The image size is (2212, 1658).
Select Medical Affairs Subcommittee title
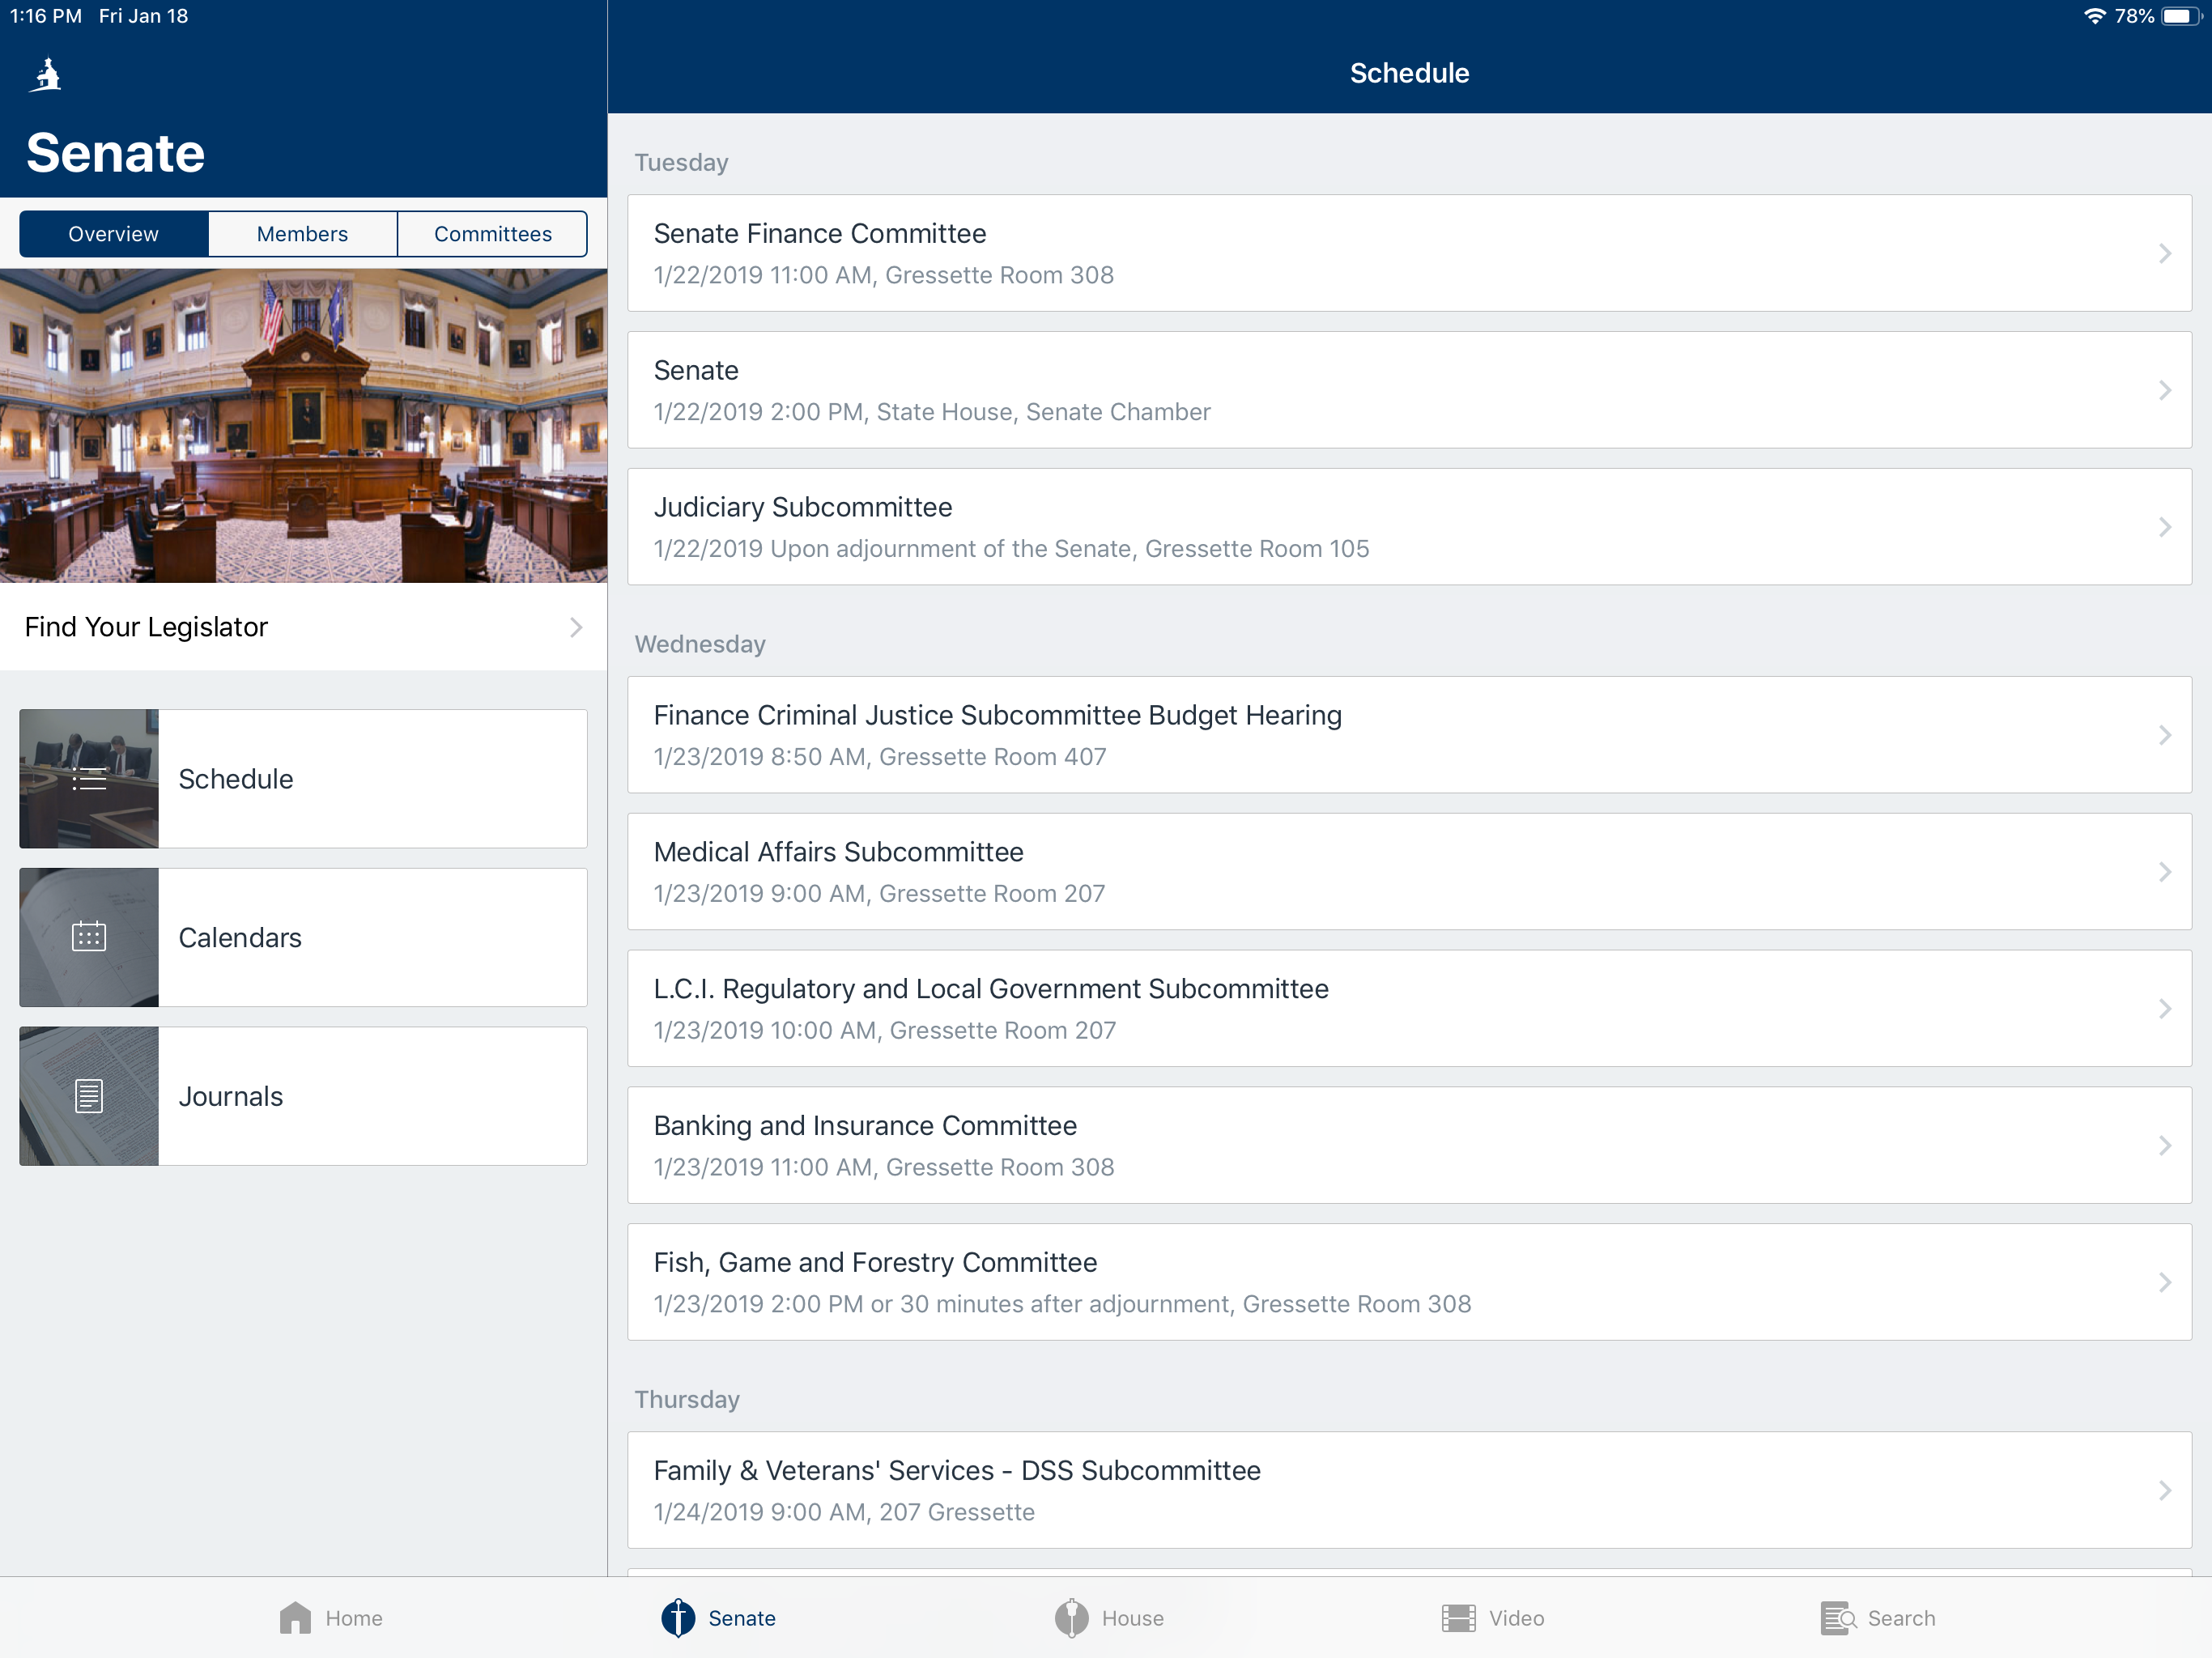coord(839,852)
